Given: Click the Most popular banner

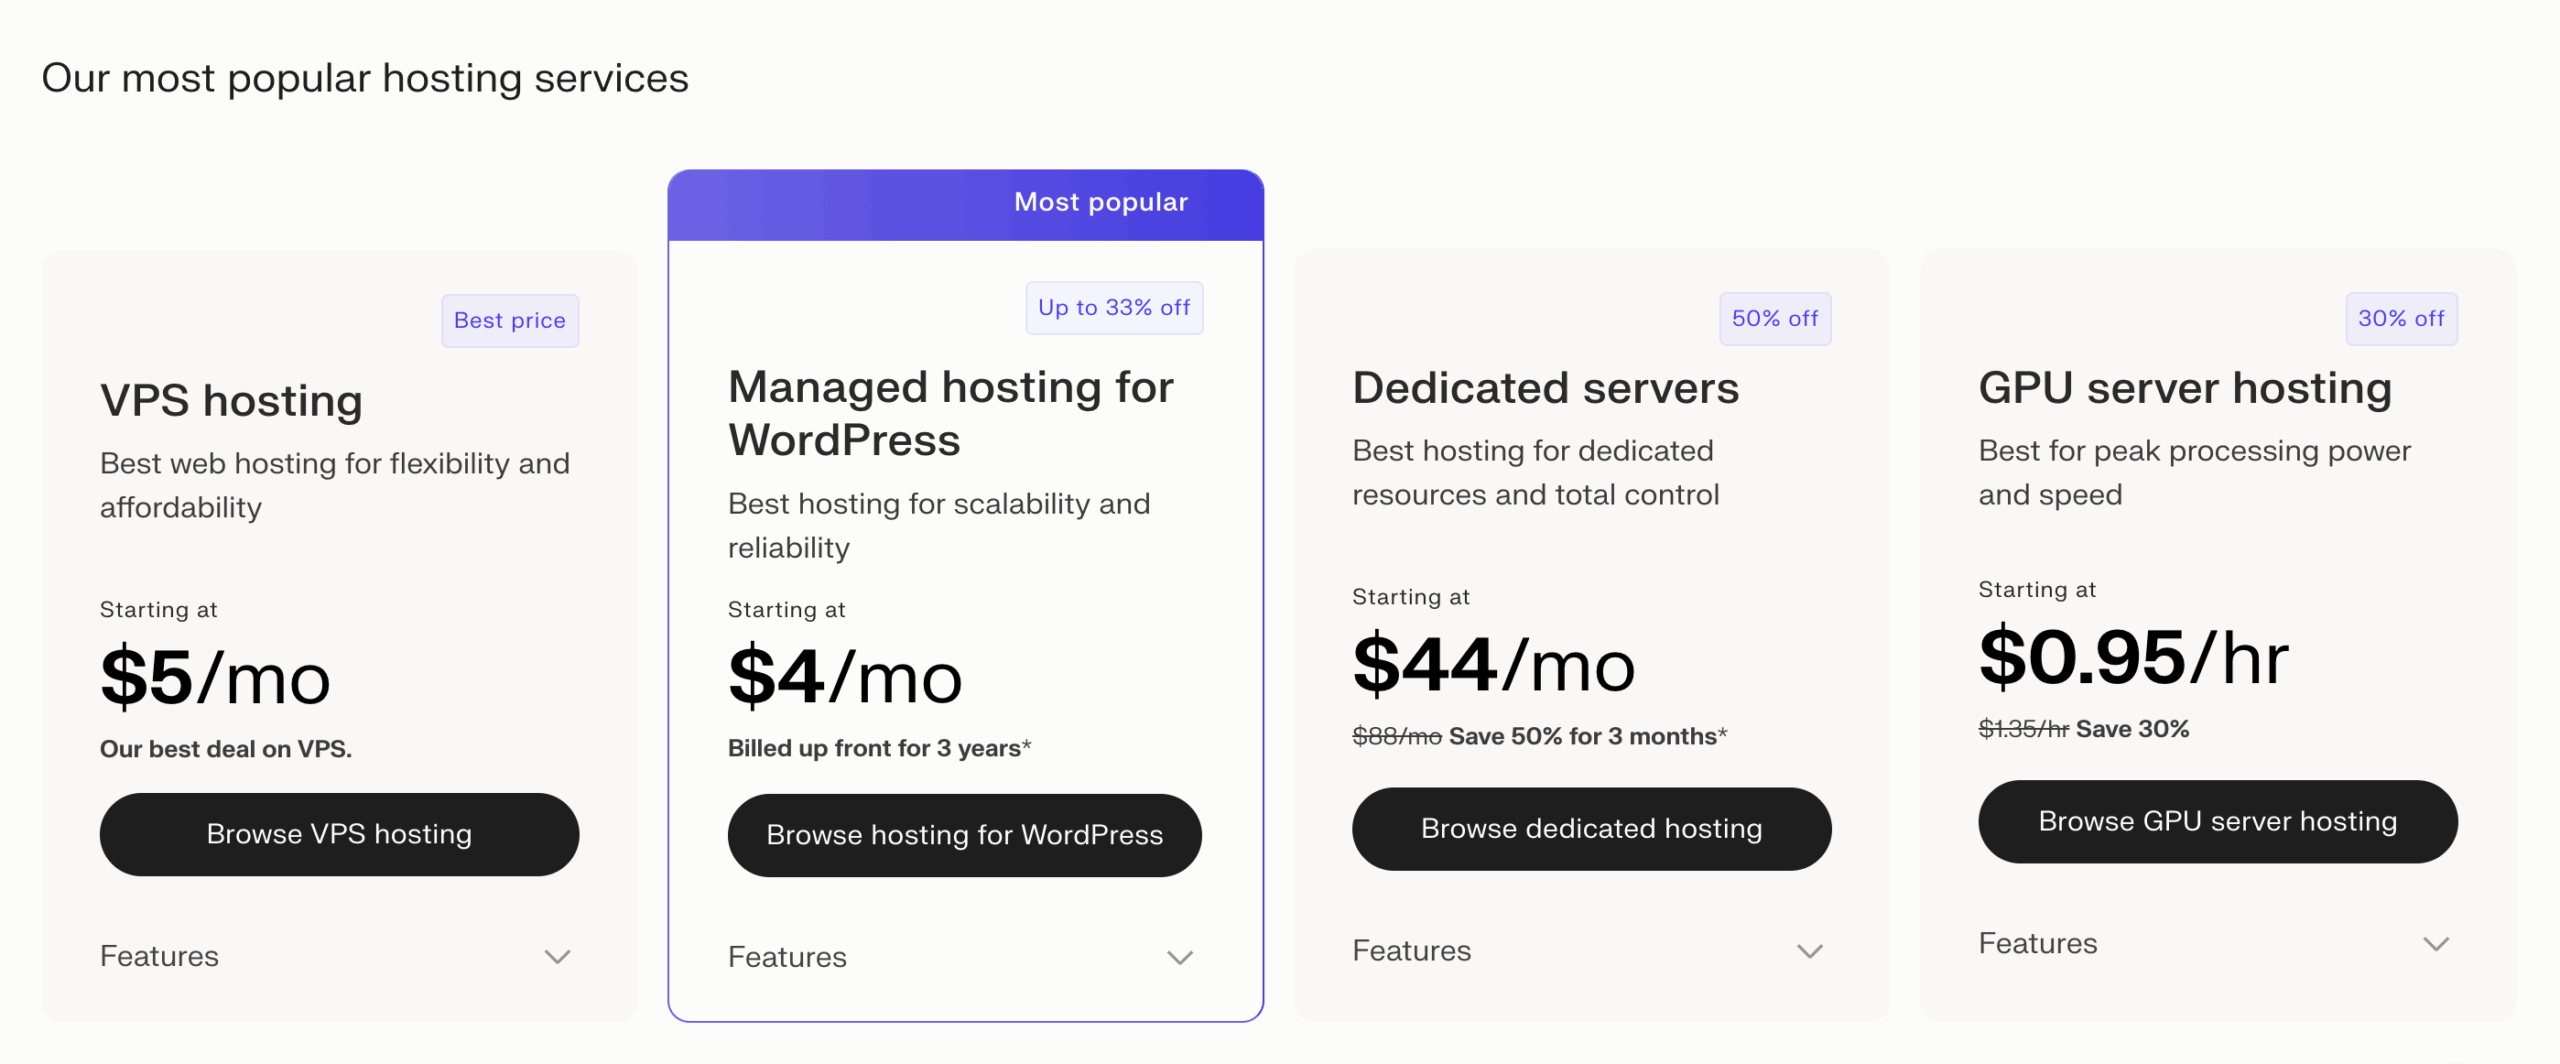Looking at the screenshot, I should [x=1100, y=203].
